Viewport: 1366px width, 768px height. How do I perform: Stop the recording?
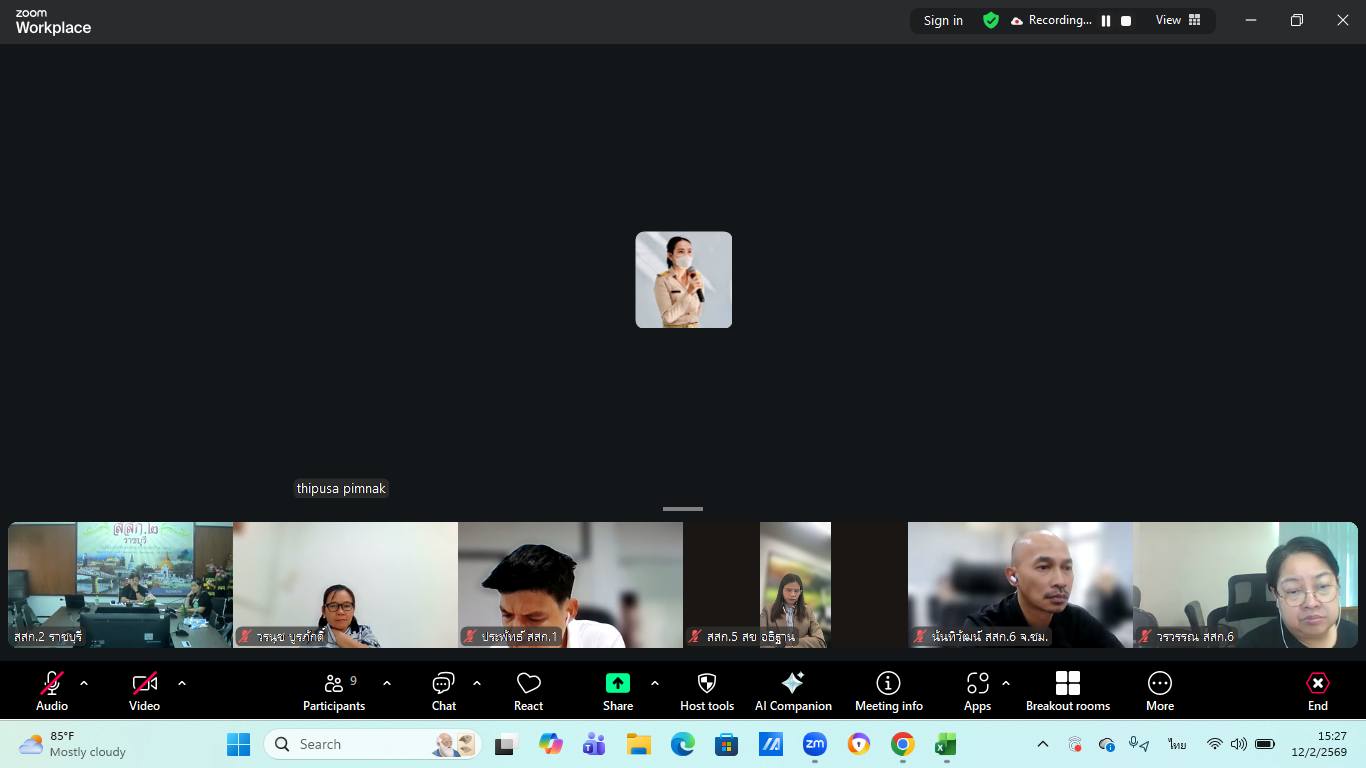1126,21
